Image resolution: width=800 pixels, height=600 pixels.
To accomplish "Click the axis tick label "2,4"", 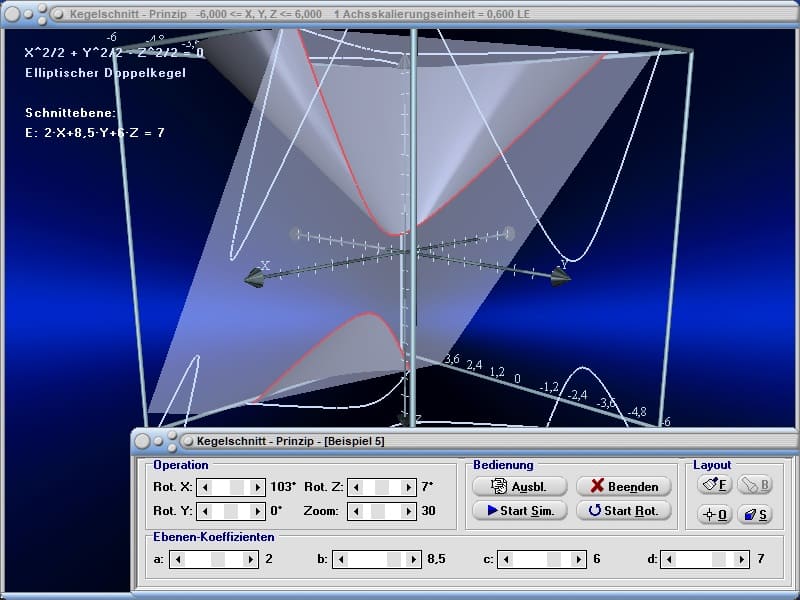I will [x=474, y=365].
